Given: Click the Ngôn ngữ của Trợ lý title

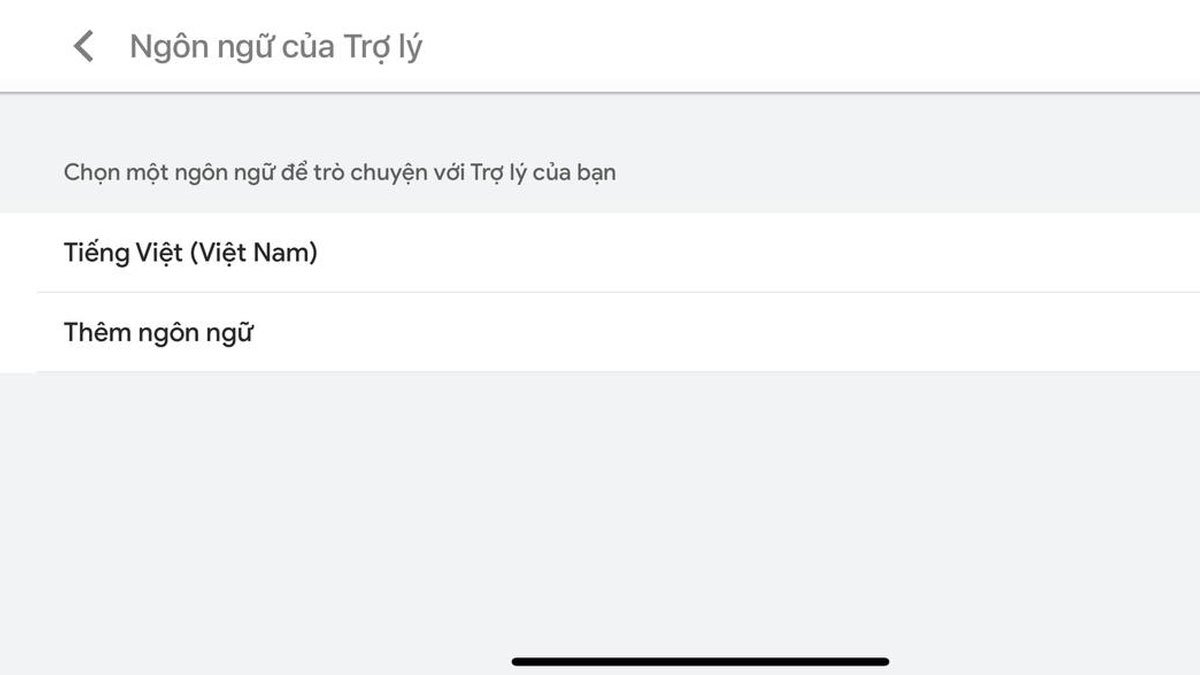Looking at the screenshot, I should pos(275,45).
